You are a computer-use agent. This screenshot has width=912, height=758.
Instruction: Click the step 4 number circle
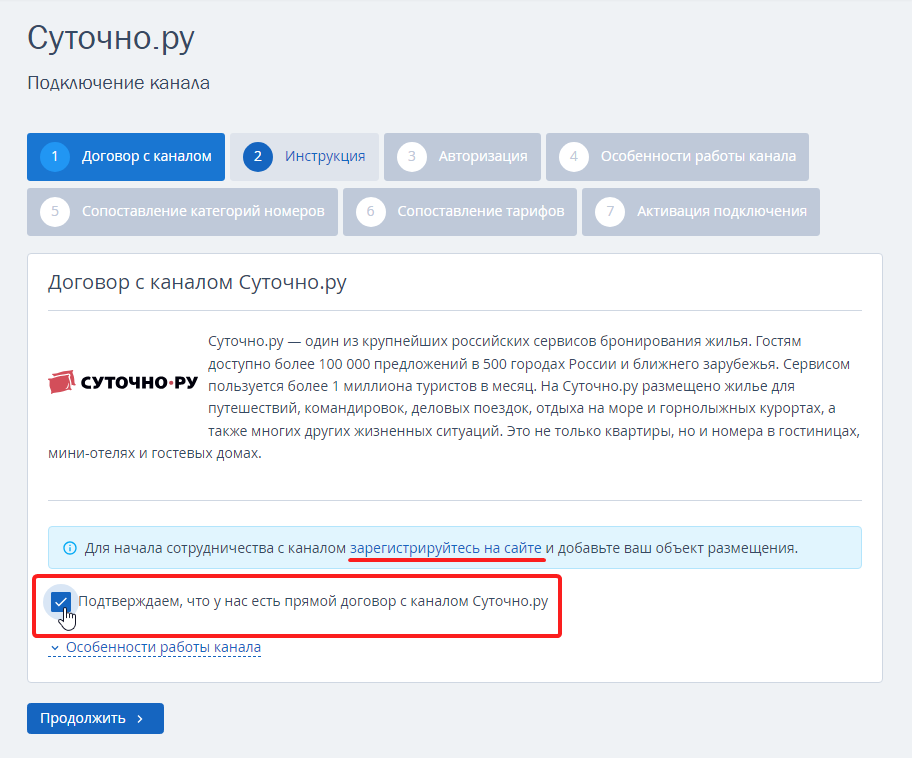tap(573, 156)
